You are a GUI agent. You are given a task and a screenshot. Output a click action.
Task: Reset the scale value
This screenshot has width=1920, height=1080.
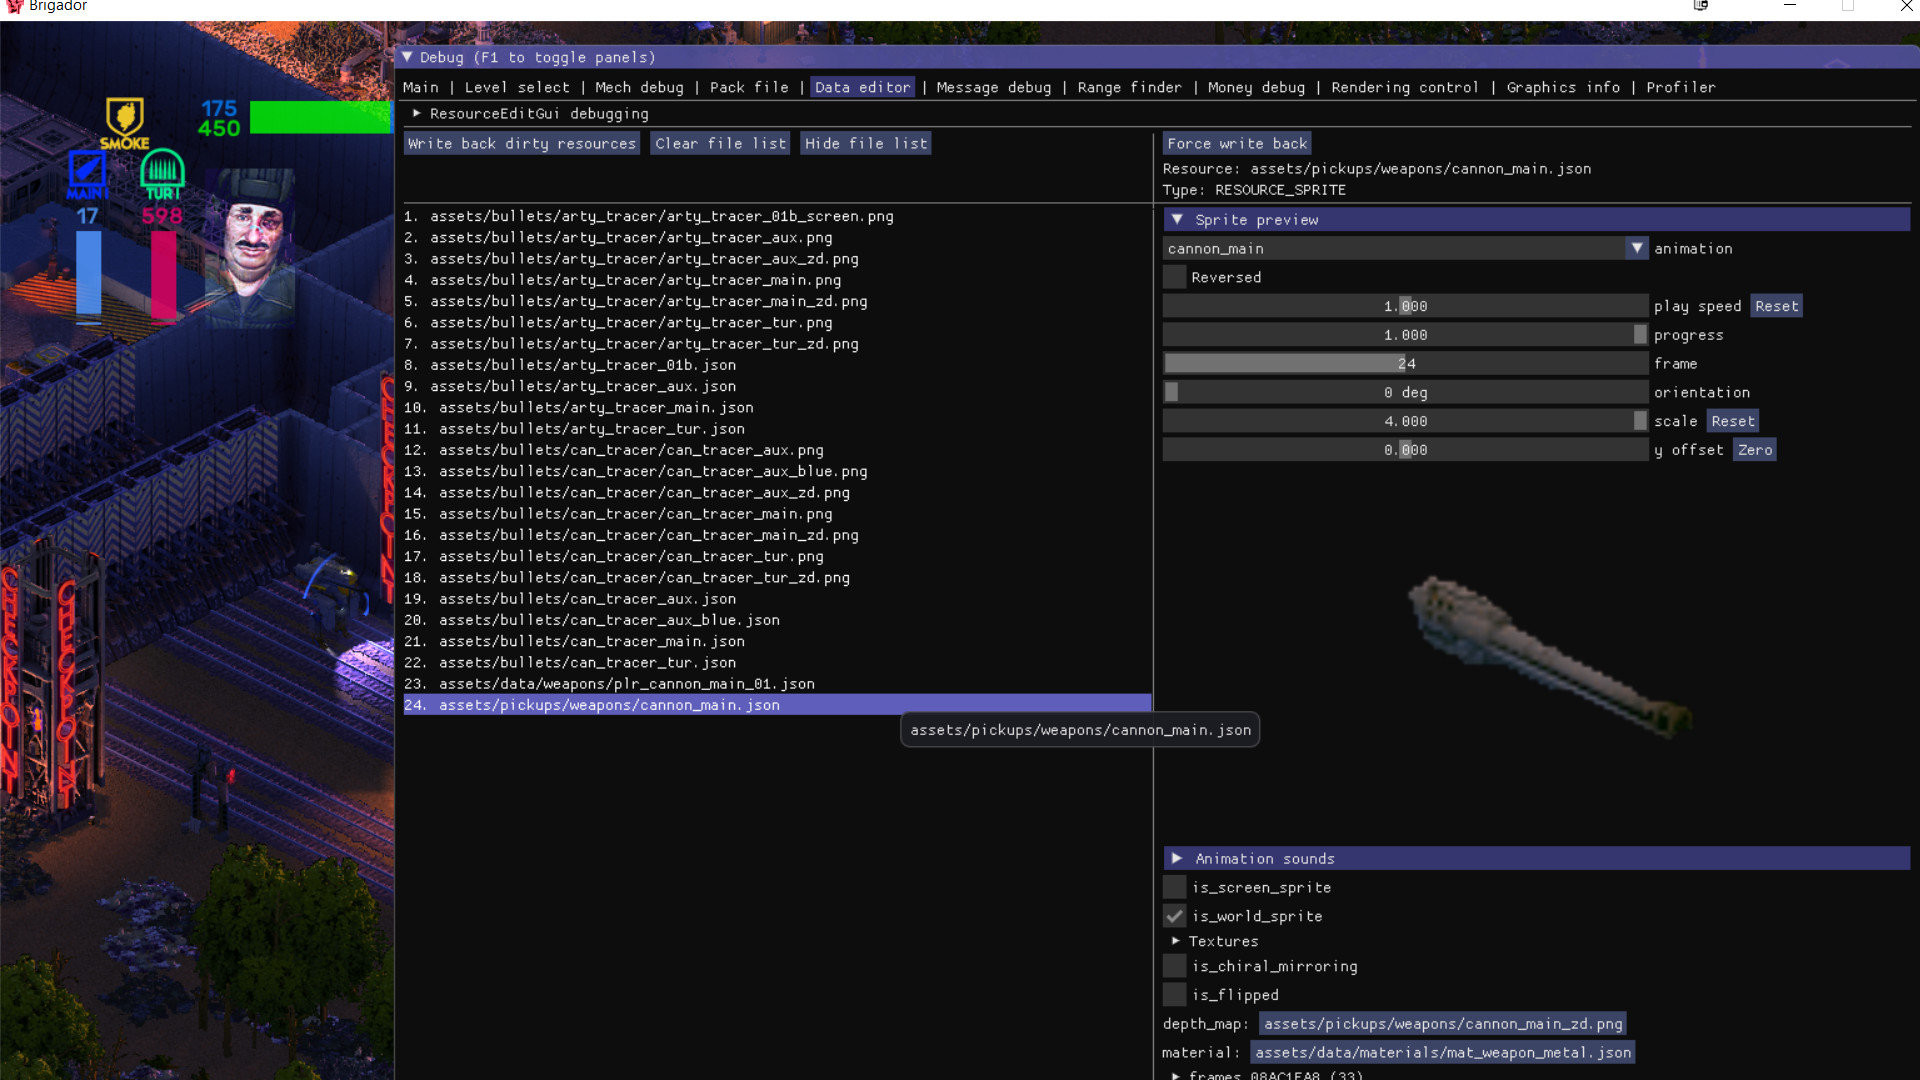[1732, 421]
